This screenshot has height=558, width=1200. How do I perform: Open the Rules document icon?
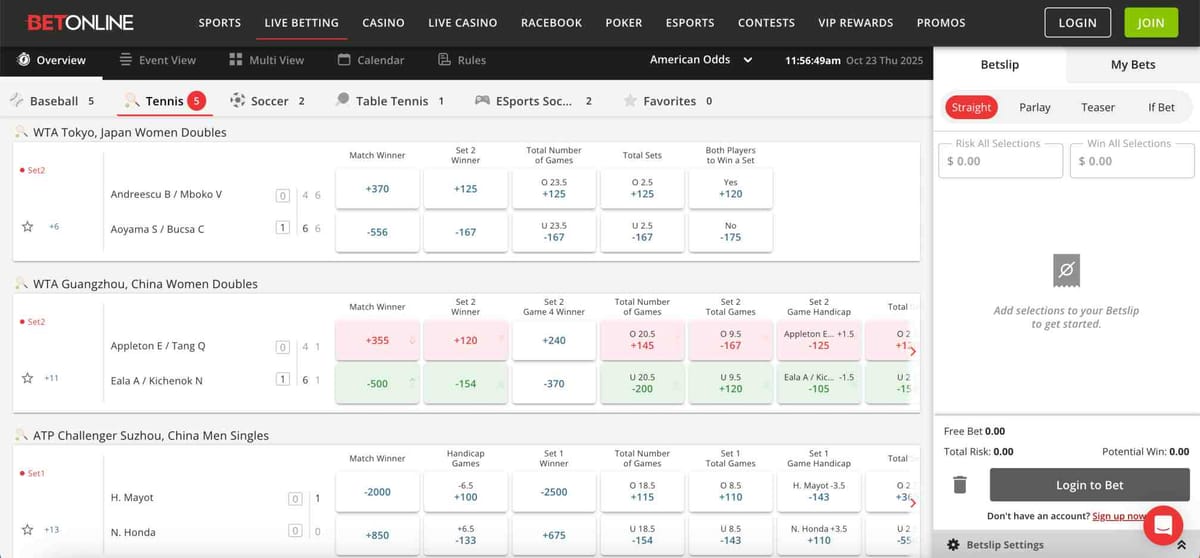click(445, 60)
